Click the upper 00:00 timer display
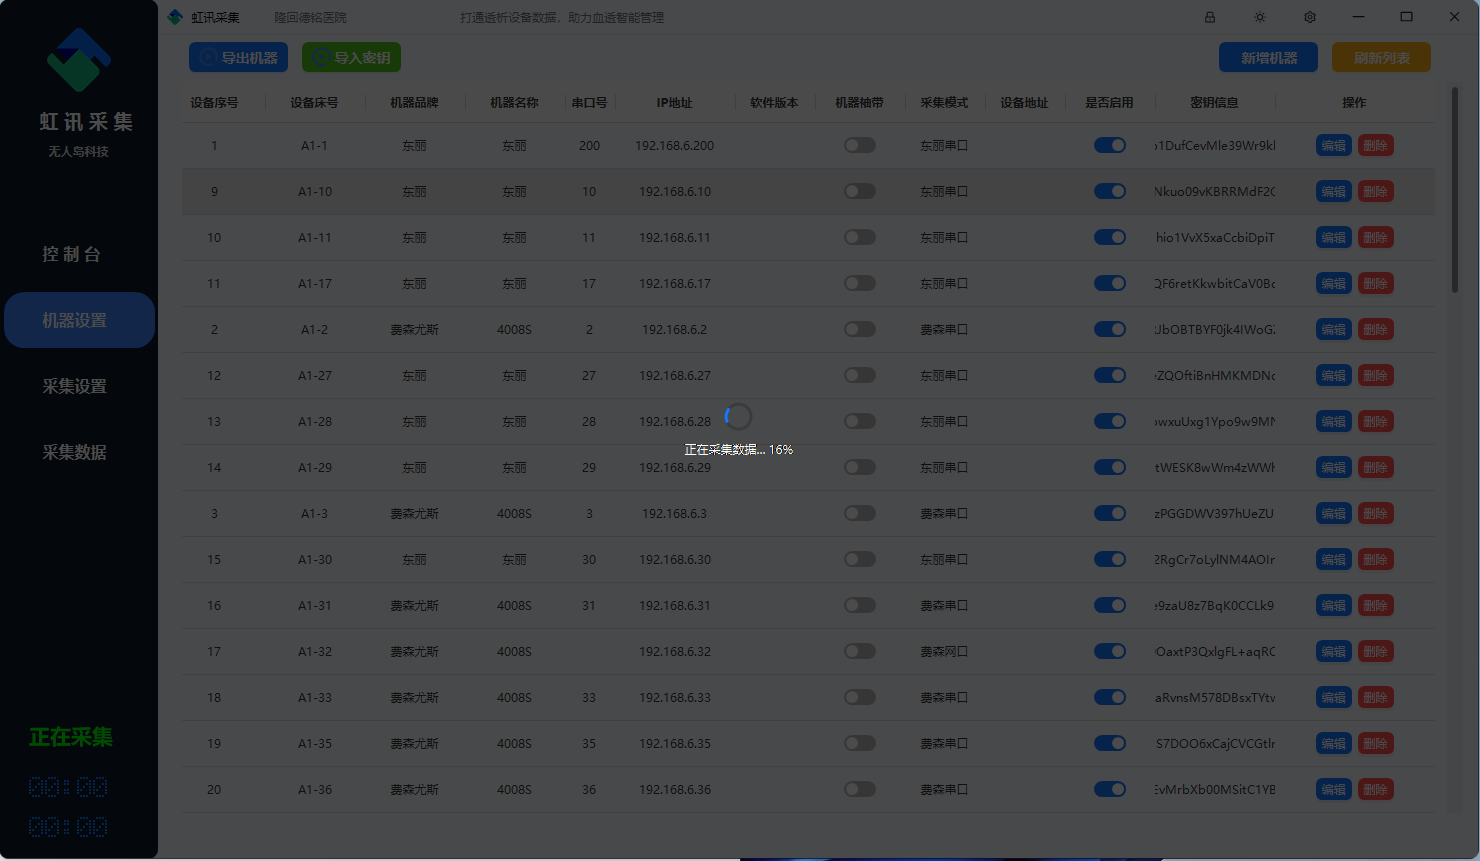Image resolution: width=1480 pixels, height=861 pixels. point(68,787)
